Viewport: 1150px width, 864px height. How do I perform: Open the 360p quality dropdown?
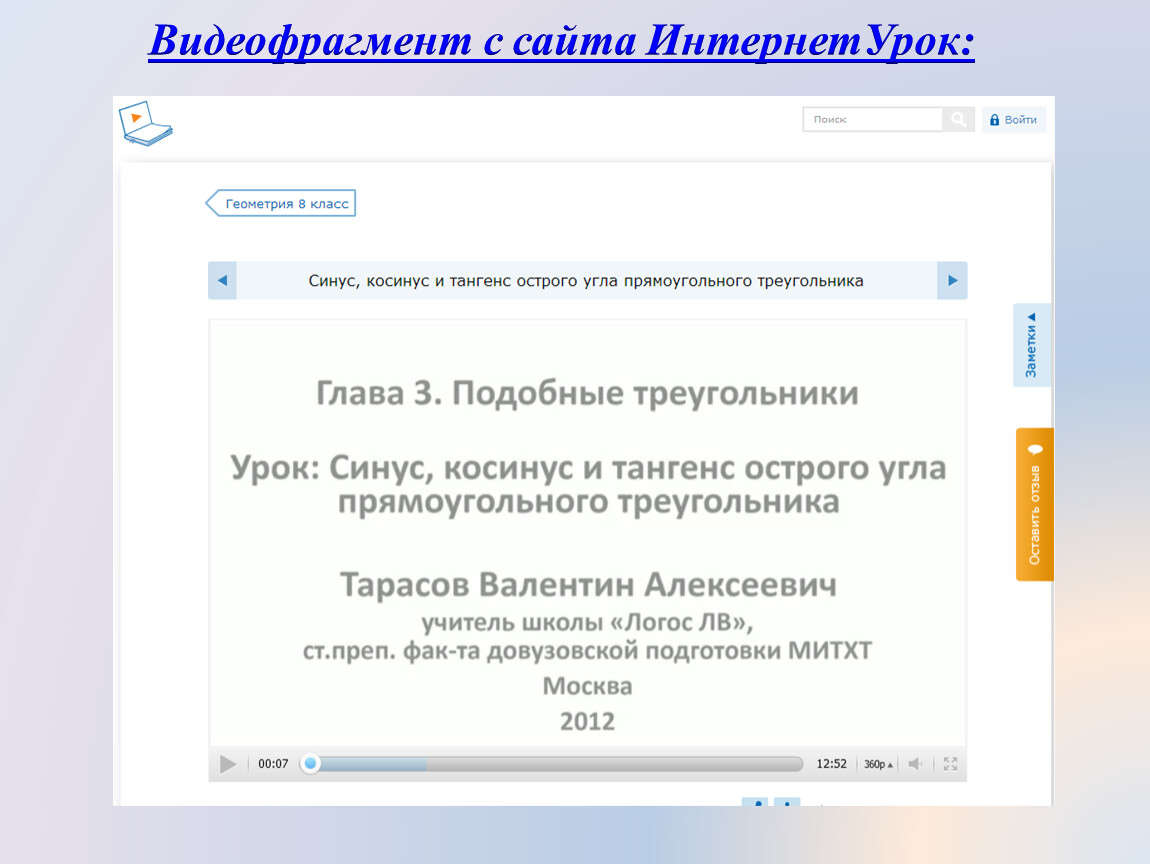(x=878, y=764)
